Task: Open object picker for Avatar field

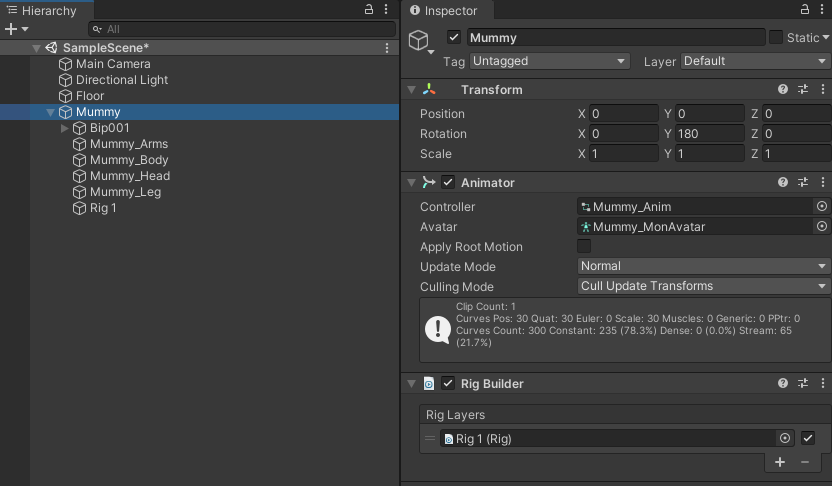Action: (x=822, y=226)
